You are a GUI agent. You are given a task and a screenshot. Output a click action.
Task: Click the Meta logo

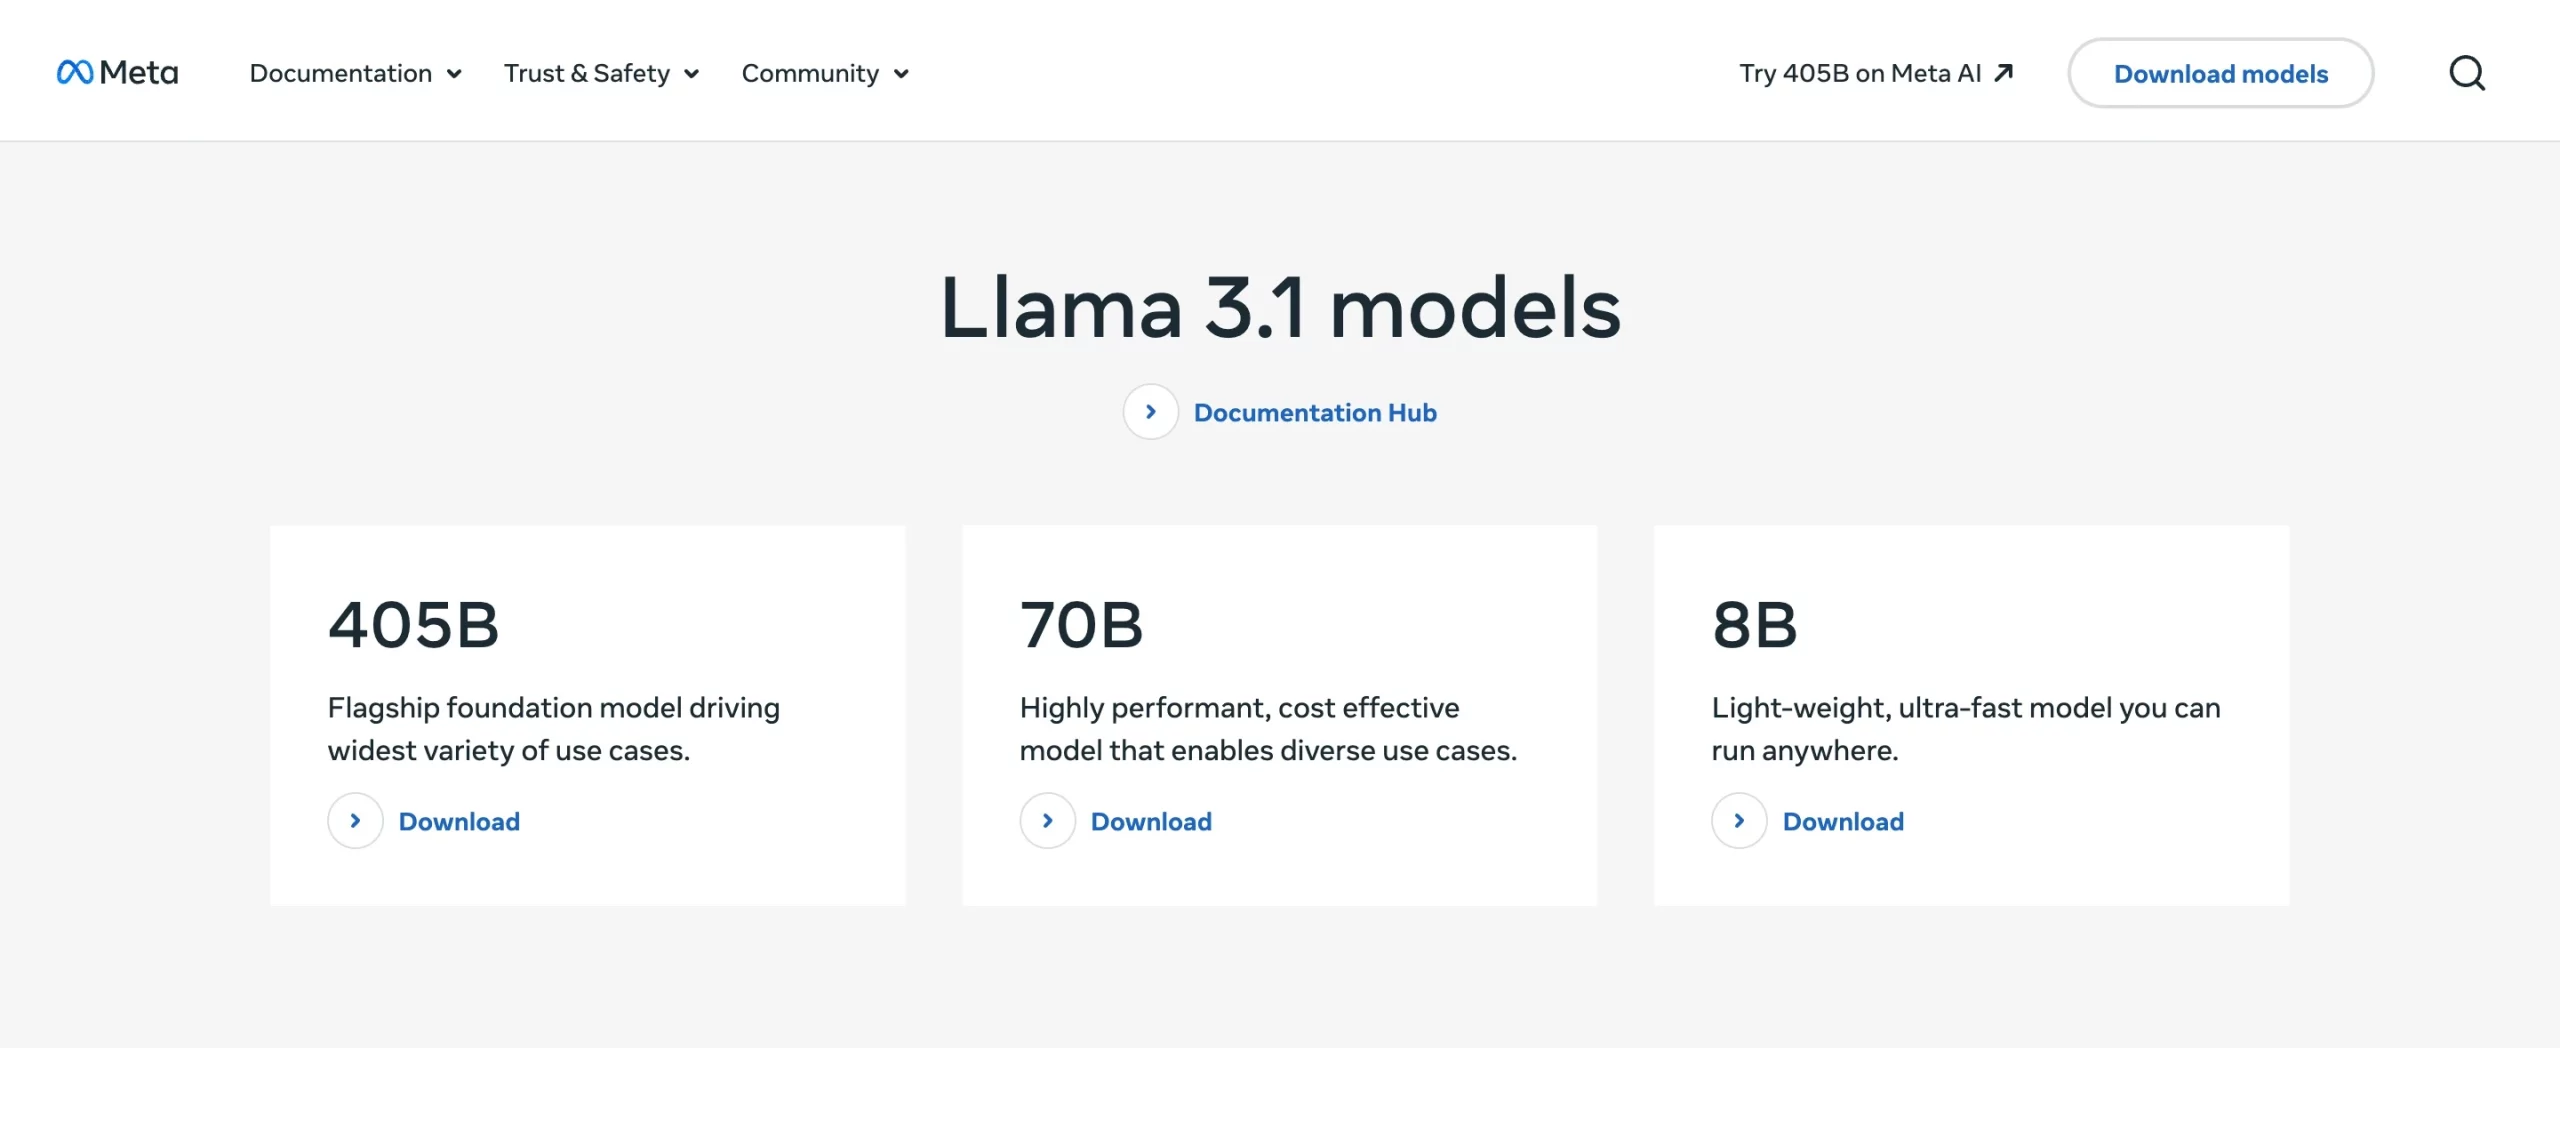click(x=117, y=73)
